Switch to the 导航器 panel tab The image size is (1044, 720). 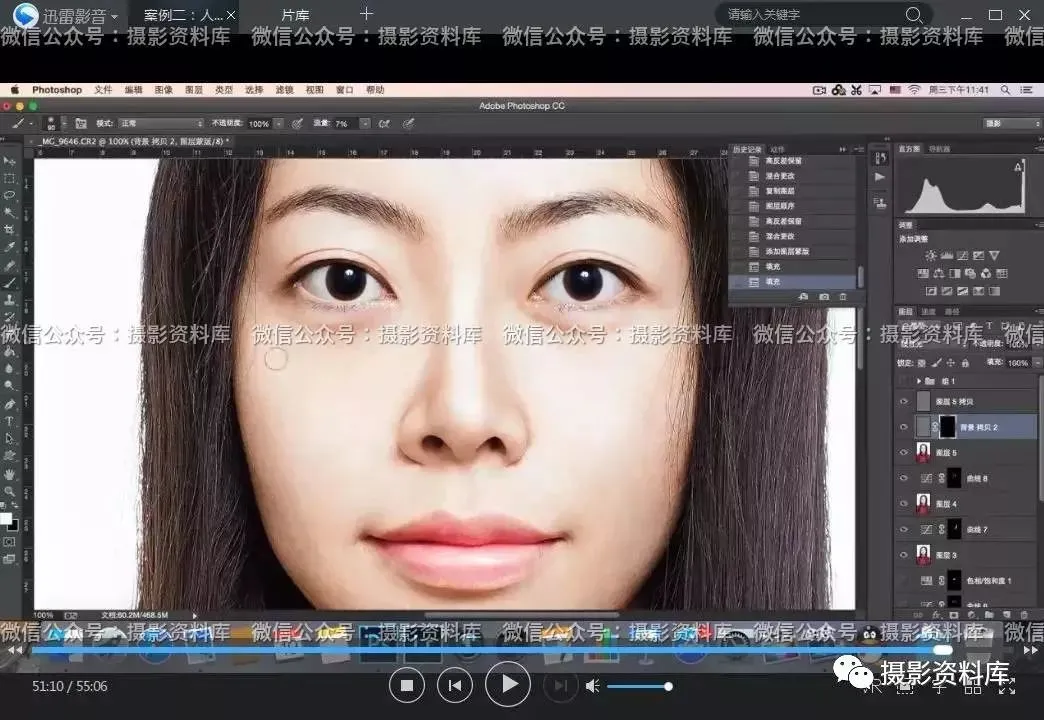(x=939, y=149)
